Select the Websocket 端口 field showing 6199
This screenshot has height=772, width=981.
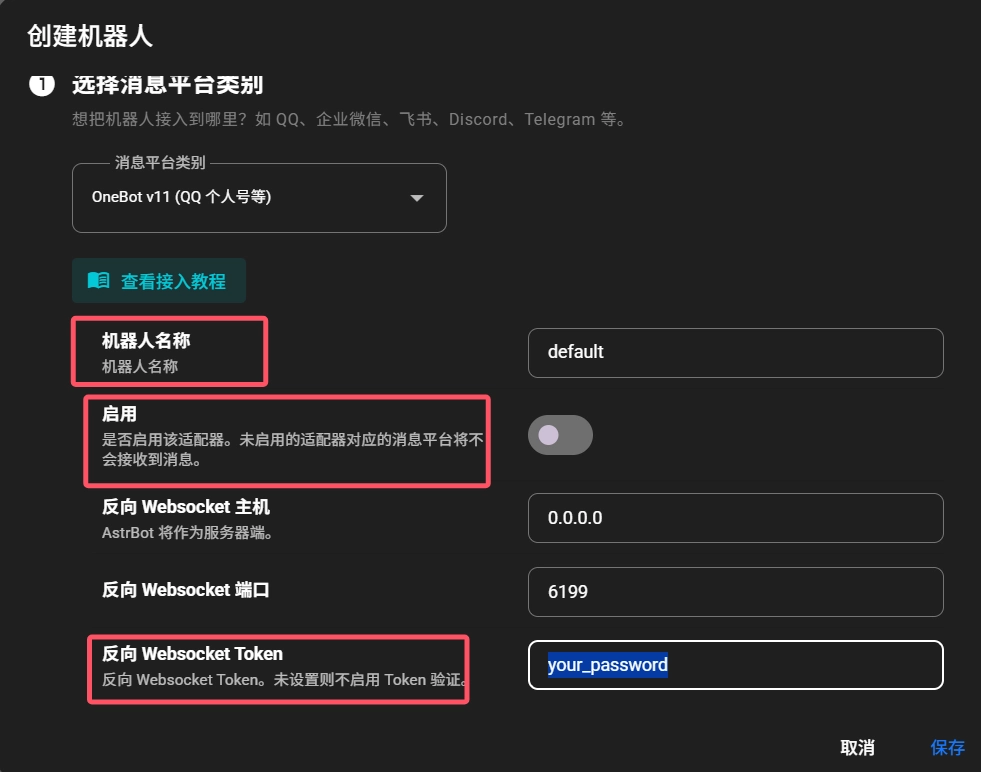click(x=735, y=592)
